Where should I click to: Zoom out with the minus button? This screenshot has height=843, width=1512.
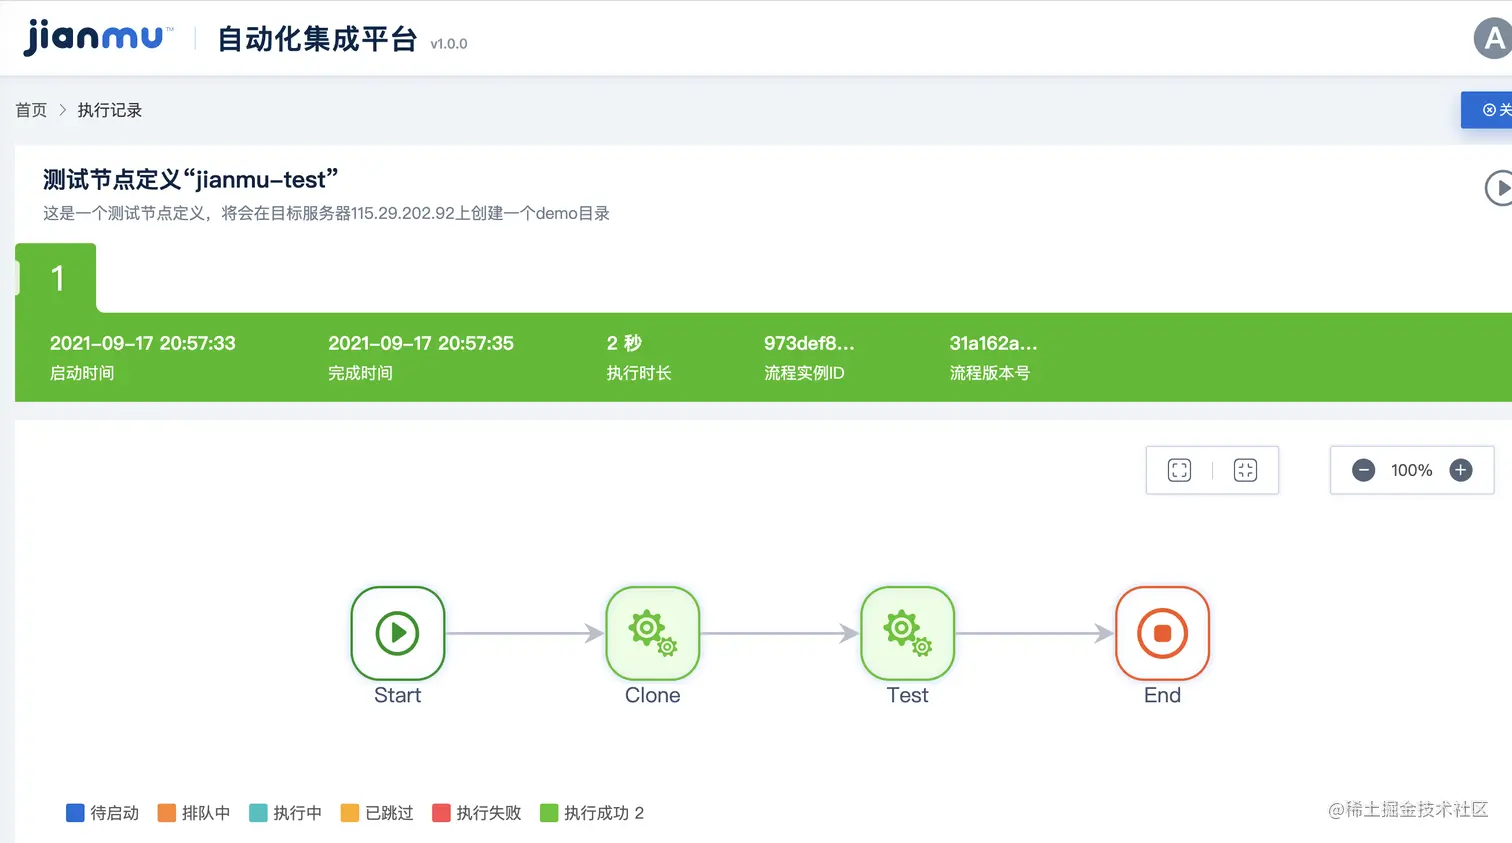1363,470
